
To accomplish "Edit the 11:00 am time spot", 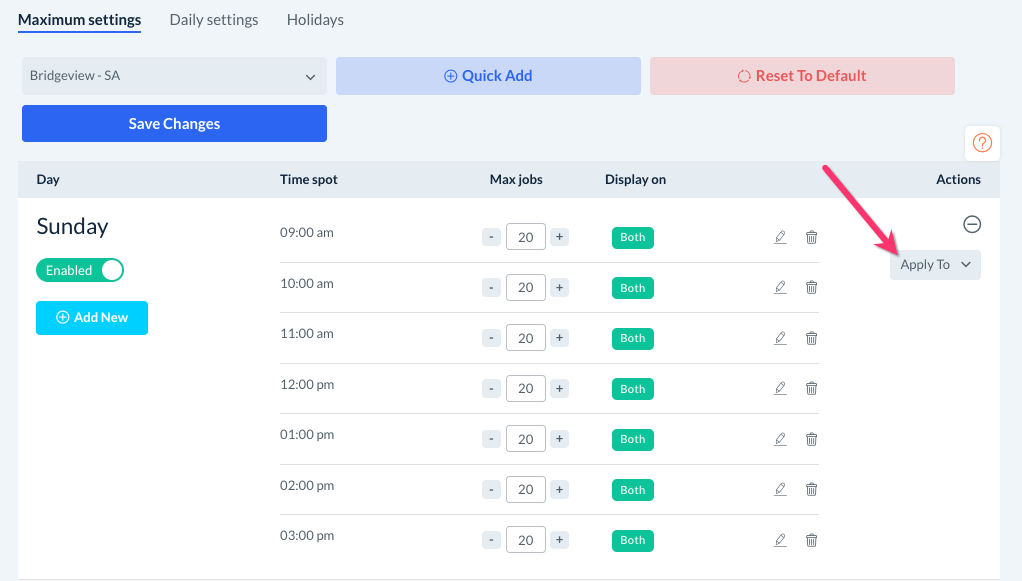I will click(780, 338).
